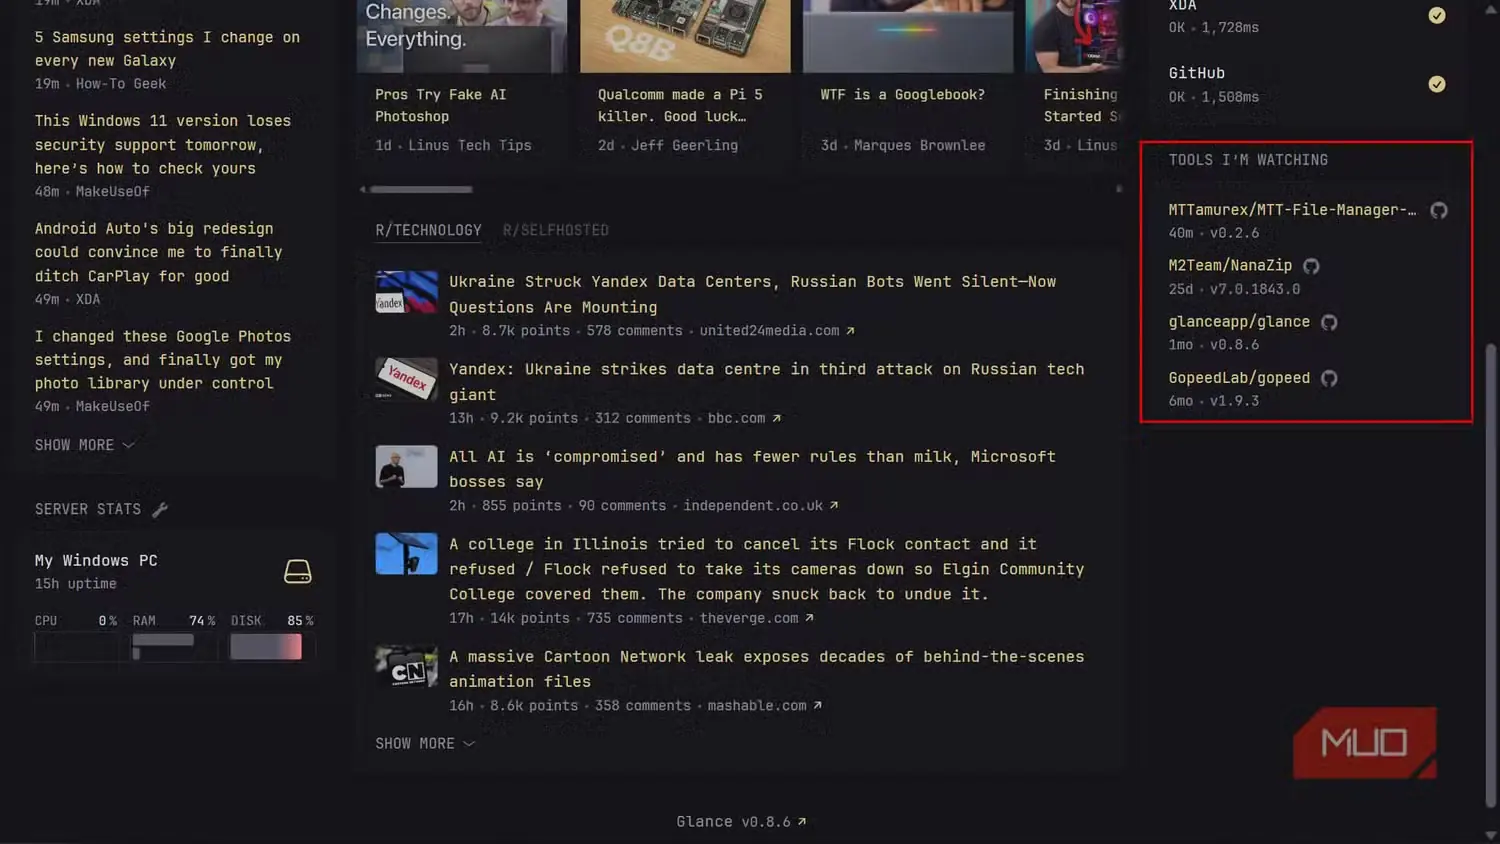Click the GitHub icon next to GopeedLab/gopeed
Screen dimensions: 1500x844
click(x=1329, y=378)
